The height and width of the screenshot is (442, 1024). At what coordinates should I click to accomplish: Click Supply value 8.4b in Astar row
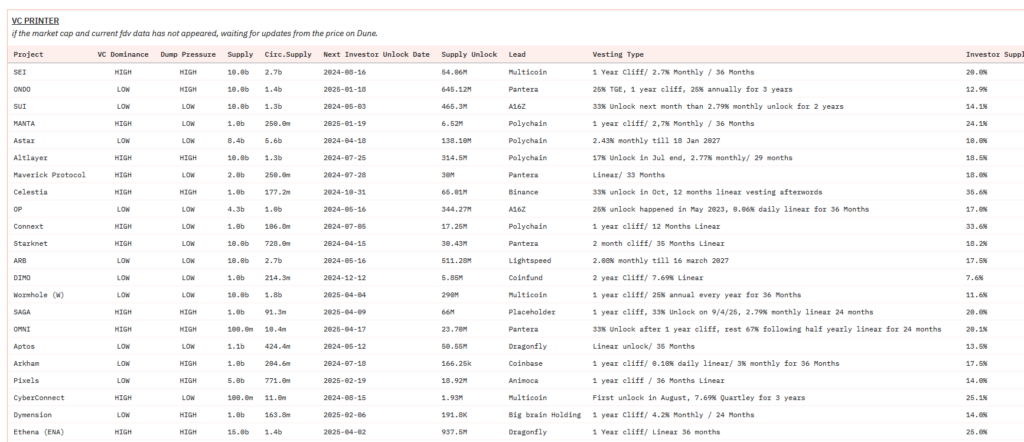pos(236,140)
